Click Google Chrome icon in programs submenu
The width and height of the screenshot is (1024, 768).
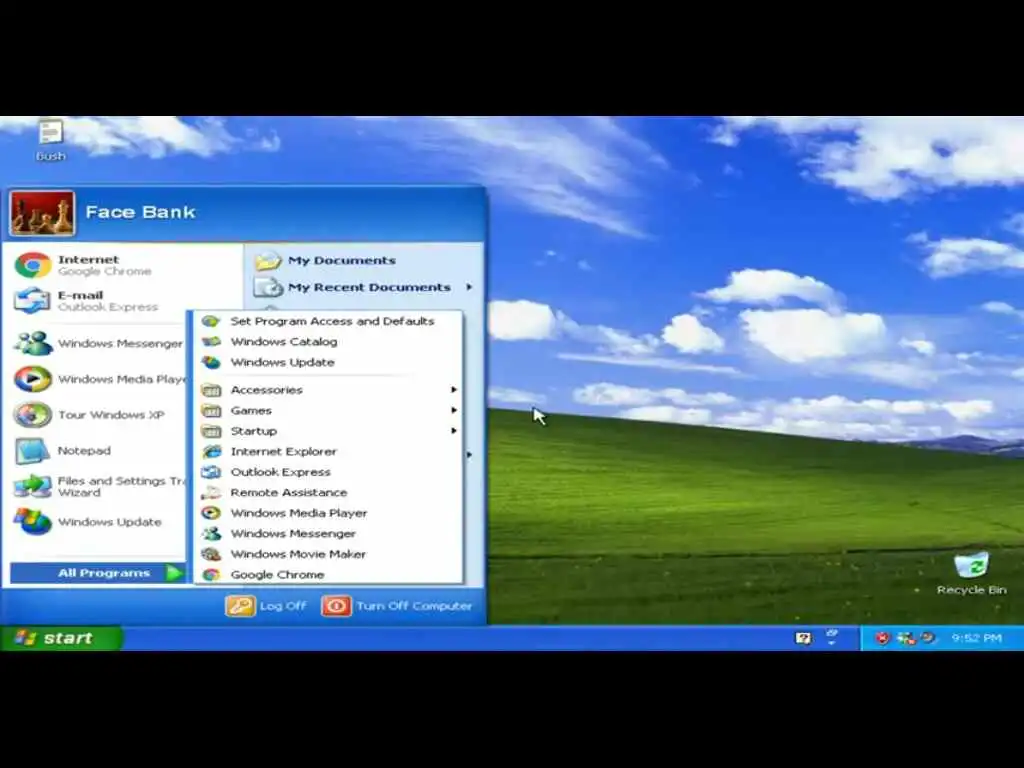(x=211, y=575)
